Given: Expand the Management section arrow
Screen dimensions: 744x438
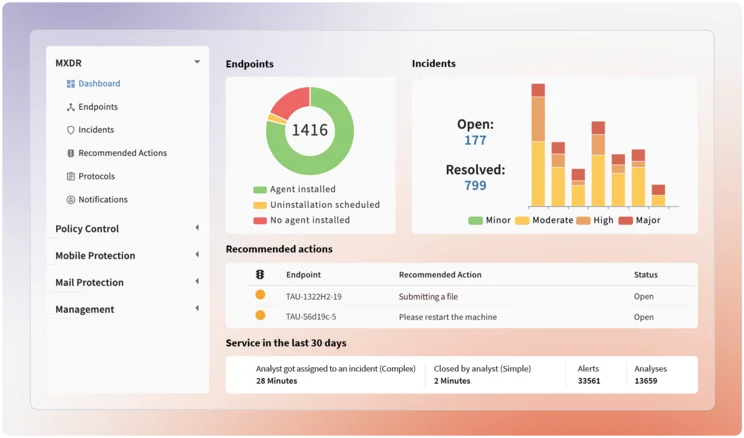Looking at the screenshot, I should pyautogui.click(x=197, y=308).
